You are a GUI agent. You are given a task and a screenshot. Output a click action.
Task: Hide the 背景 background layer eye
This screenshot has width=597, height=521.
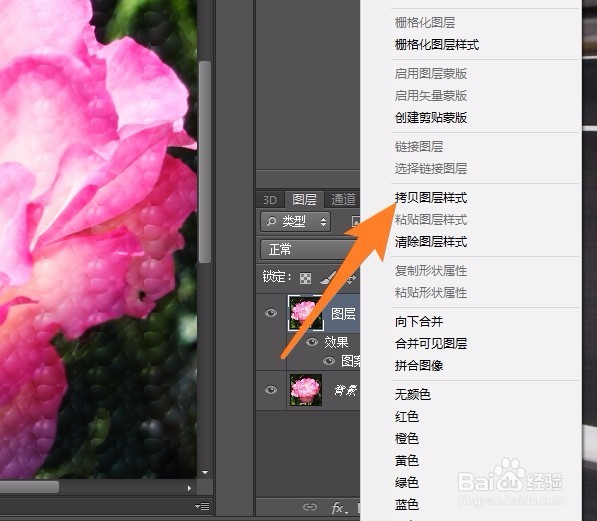tap(271, 390)
